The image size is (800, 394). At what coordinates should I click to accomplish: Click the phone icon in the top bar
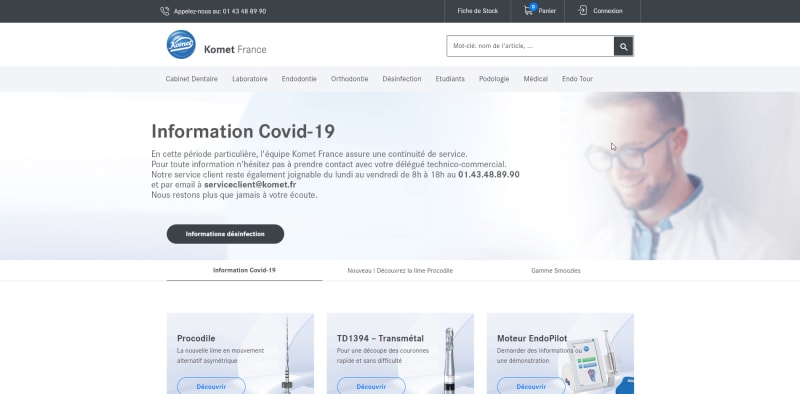pyautogui.click(x=164, y=11)
